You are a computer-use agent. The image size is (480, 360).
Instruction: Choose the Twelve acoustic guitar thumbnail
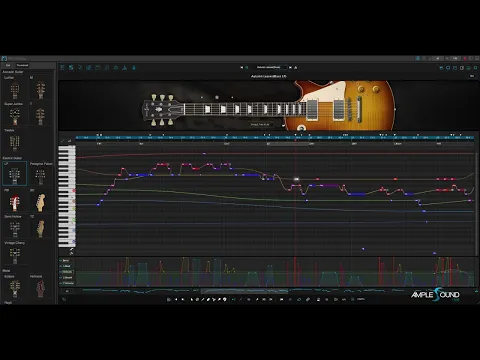pyautogui.click(x=14, y=140)
